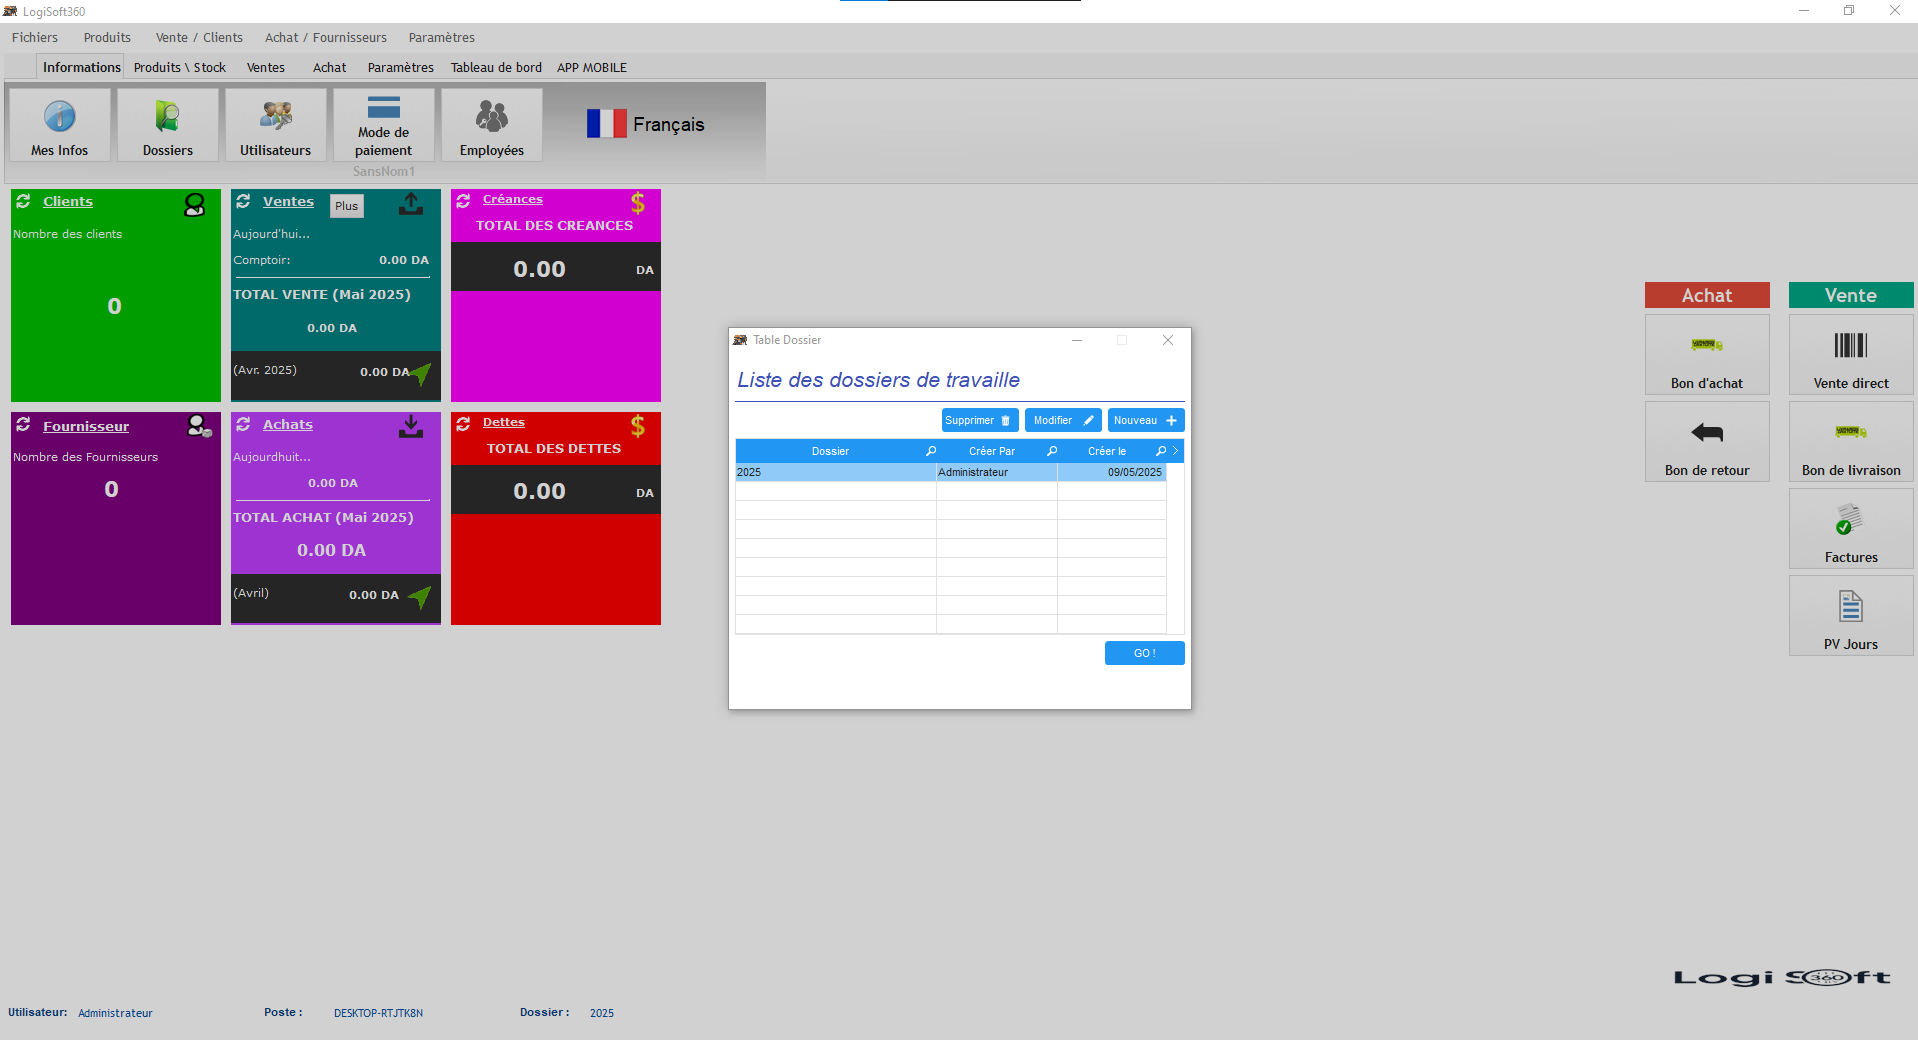Click the download icon on Achats tile

tap(411, 427)
